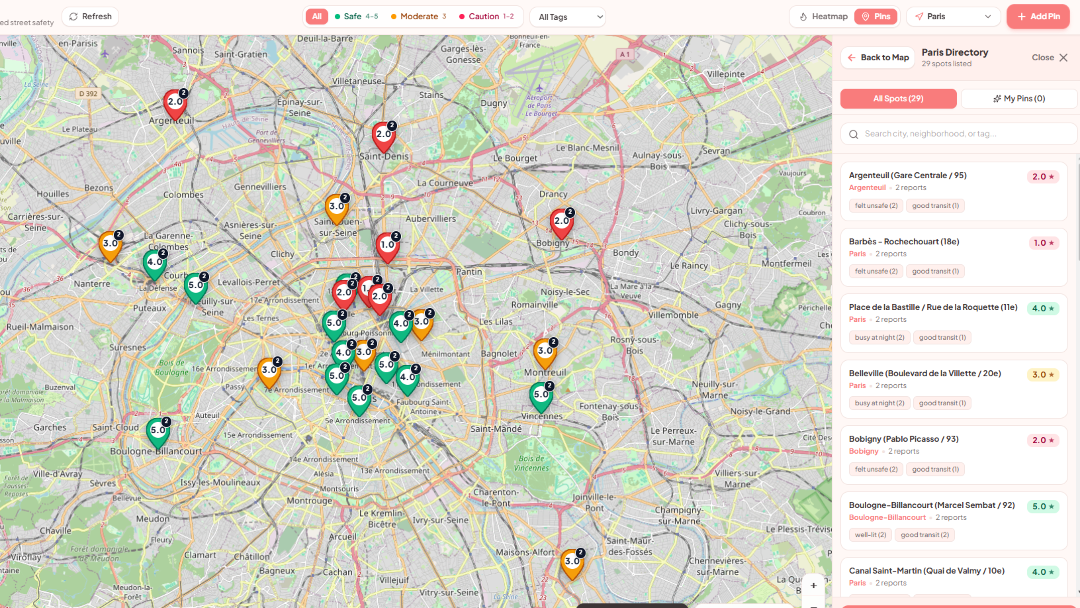Click the 3.0 rating badge for Belleville

[1043, 375]
